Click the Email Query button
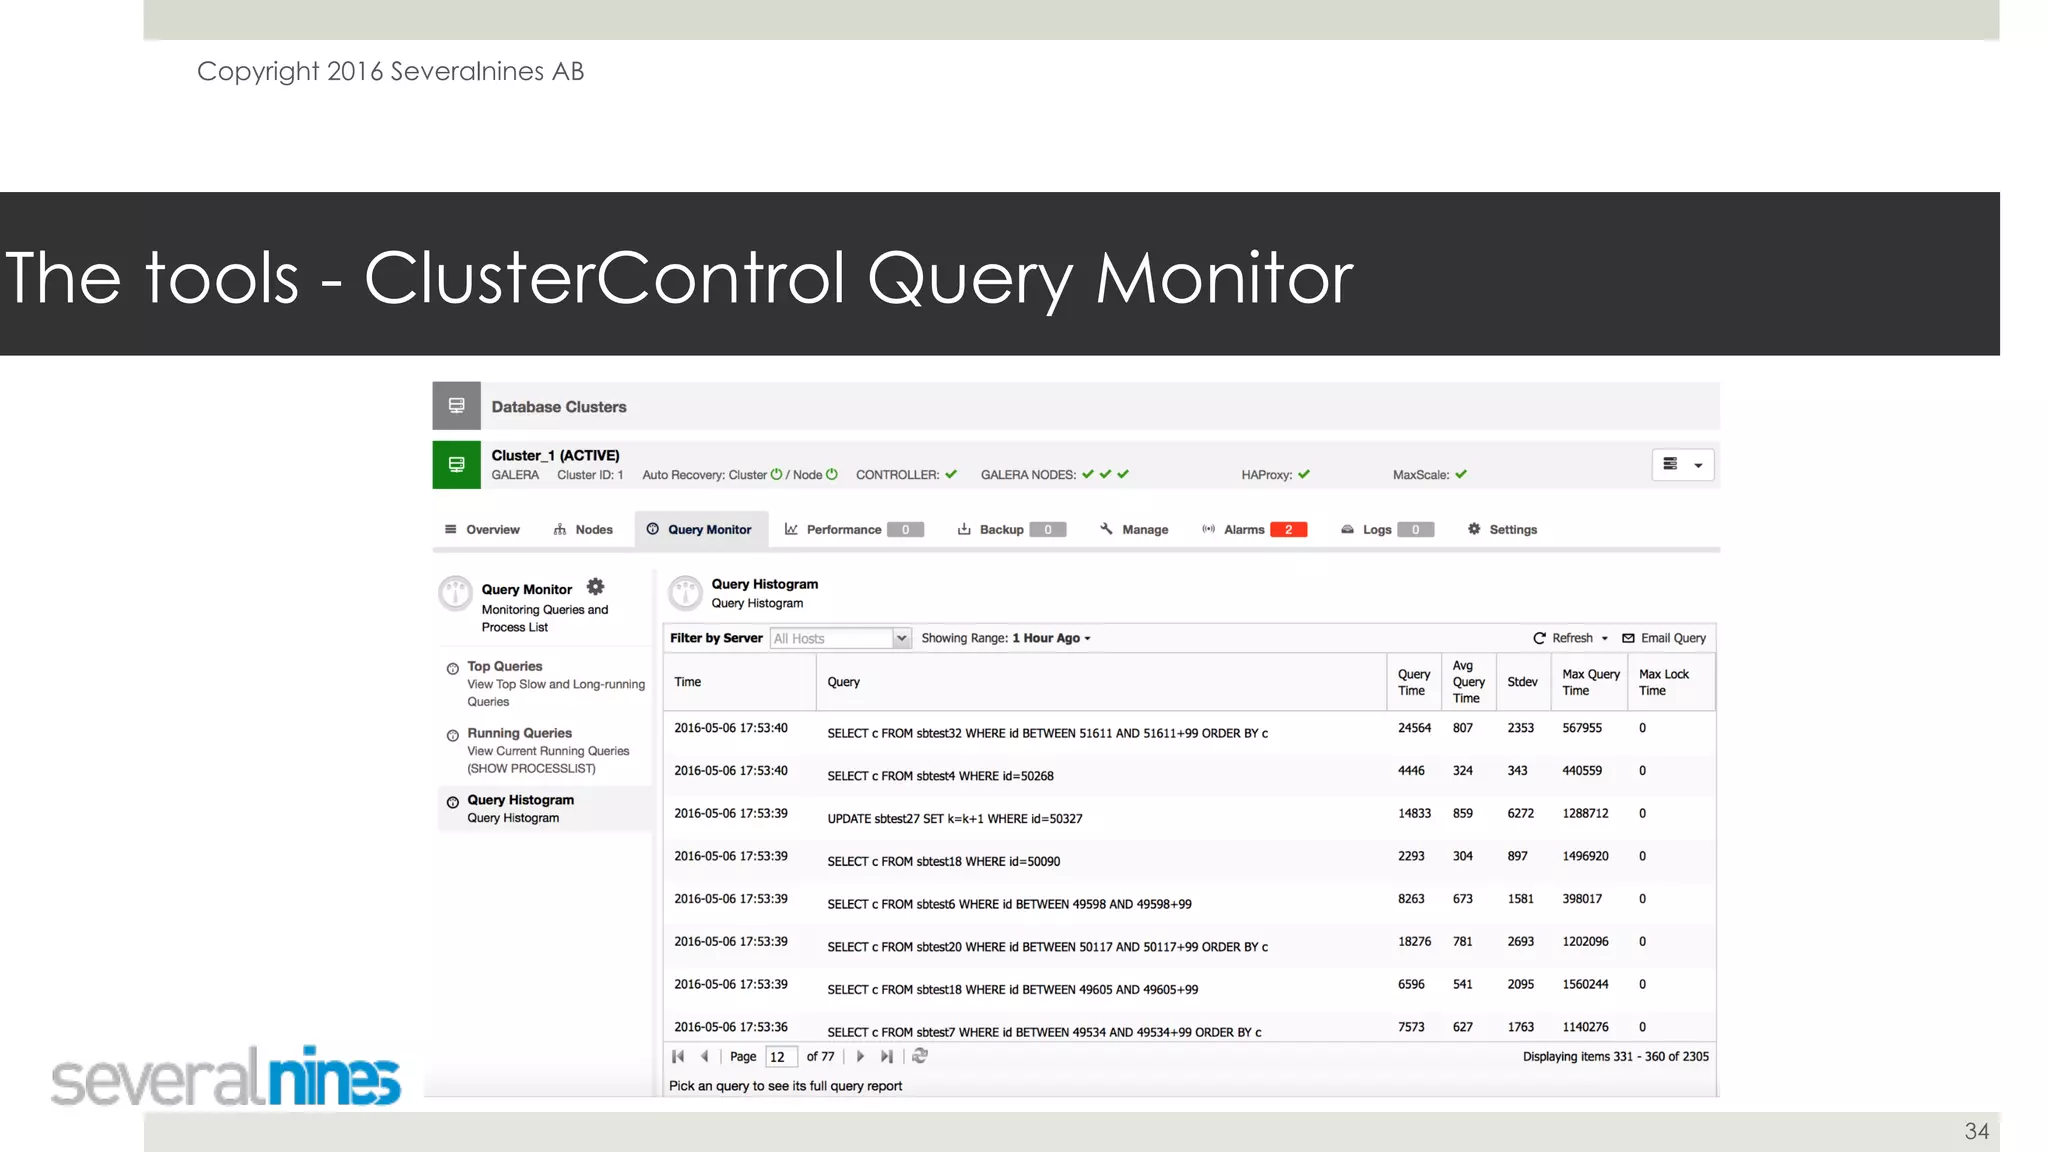 click(1664, 638)
